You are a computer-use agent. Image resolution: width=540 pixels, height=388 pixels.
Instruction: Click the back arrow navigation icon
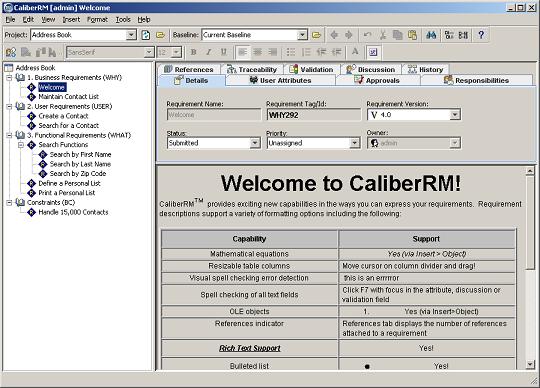pyautogui.click(x=334, y=35)
